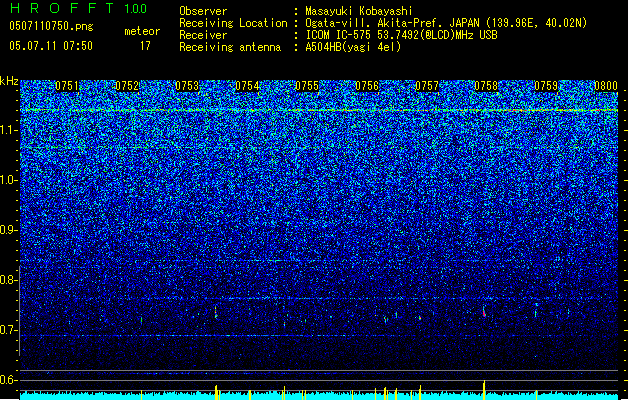Click time marker 0755
This screenshot has height=400, width=629.
click(x=307, y=86)
